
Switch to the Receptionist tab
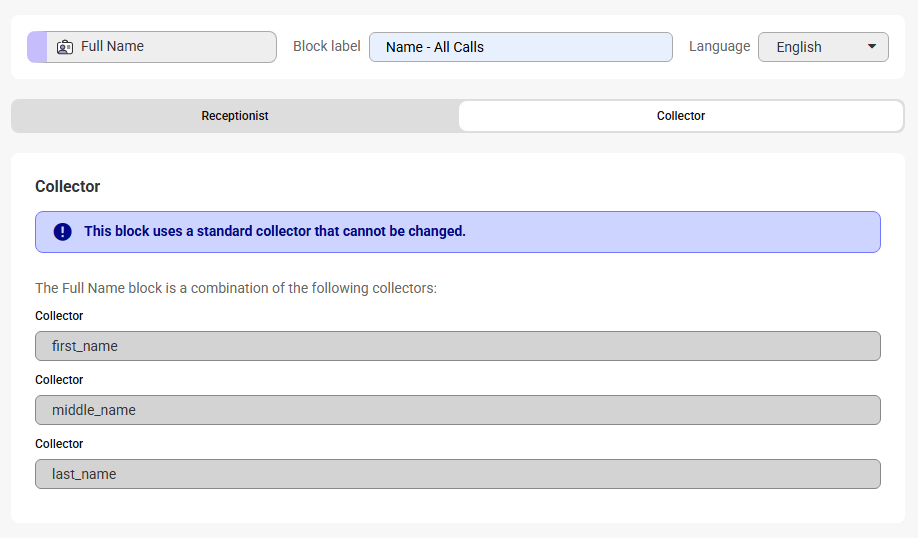235,116
